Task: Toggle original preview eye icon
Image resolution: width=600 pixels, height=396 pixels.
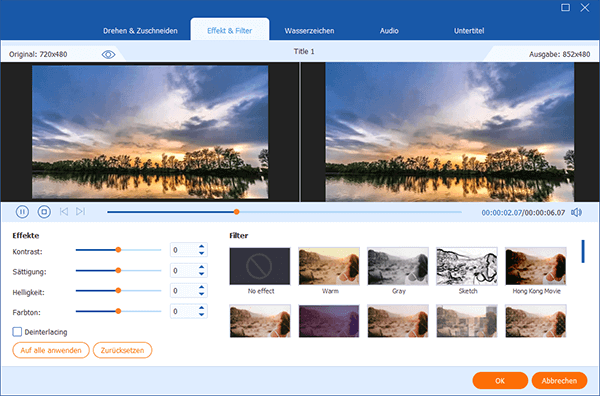Action: coord(108,55)
